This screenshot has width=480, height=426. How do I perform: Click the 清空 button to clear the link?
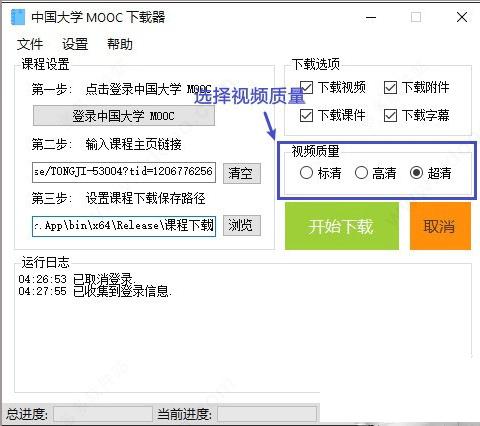242,173
